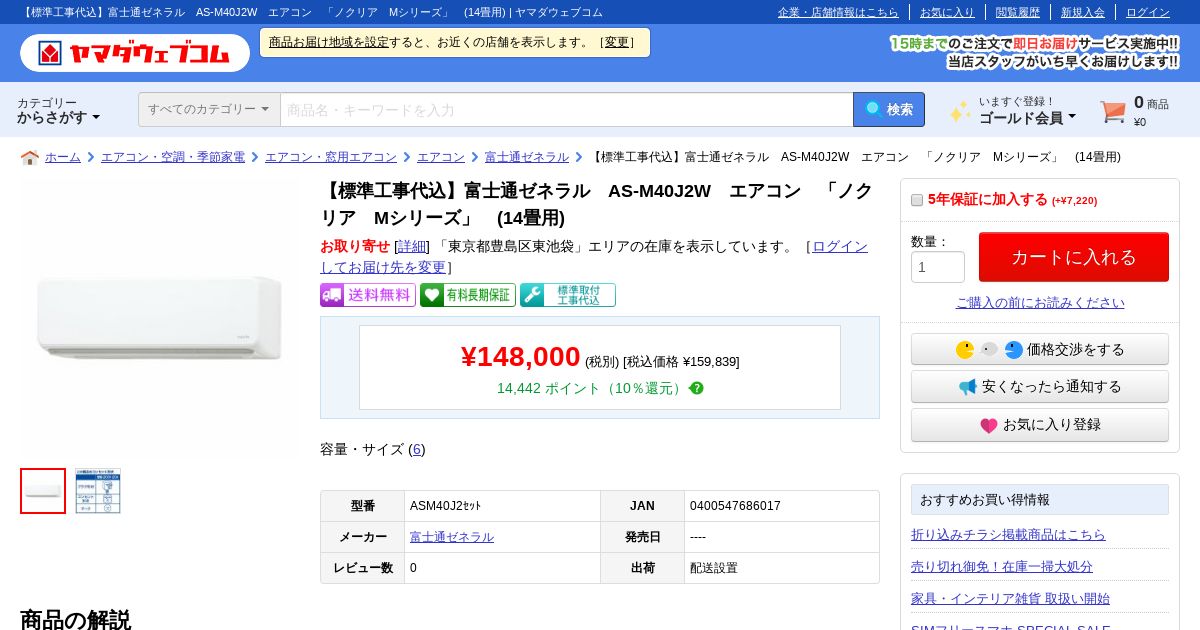Click the 詳細 link next to お取り寄せ
This screenshot has width=1200, height=630.
[x=412, y=246]
